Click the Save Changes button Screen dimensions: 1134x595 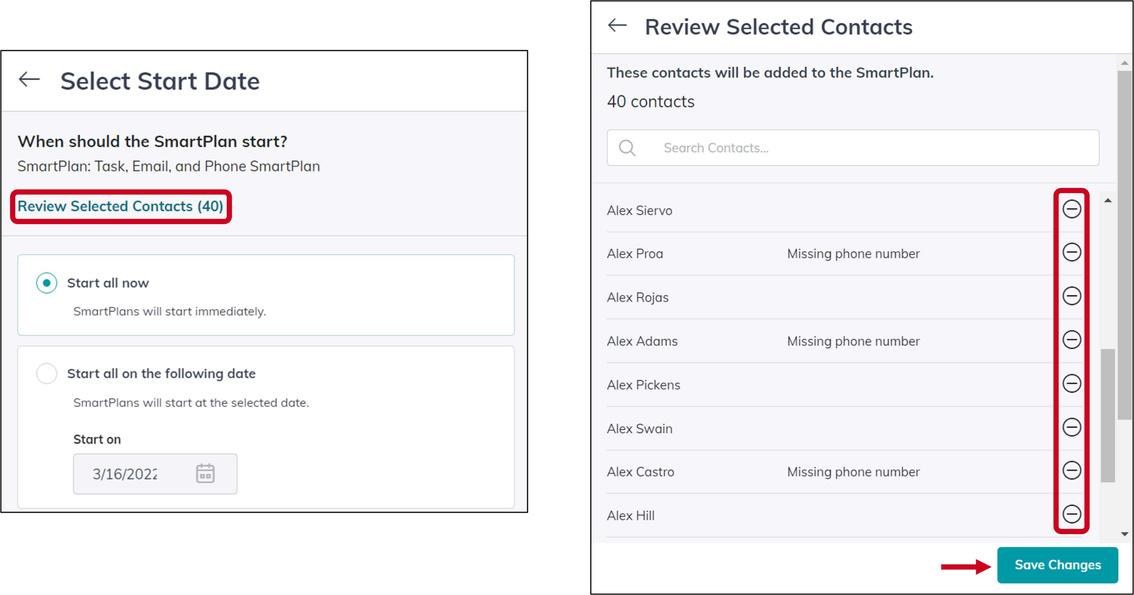(x=1057, y=565)
